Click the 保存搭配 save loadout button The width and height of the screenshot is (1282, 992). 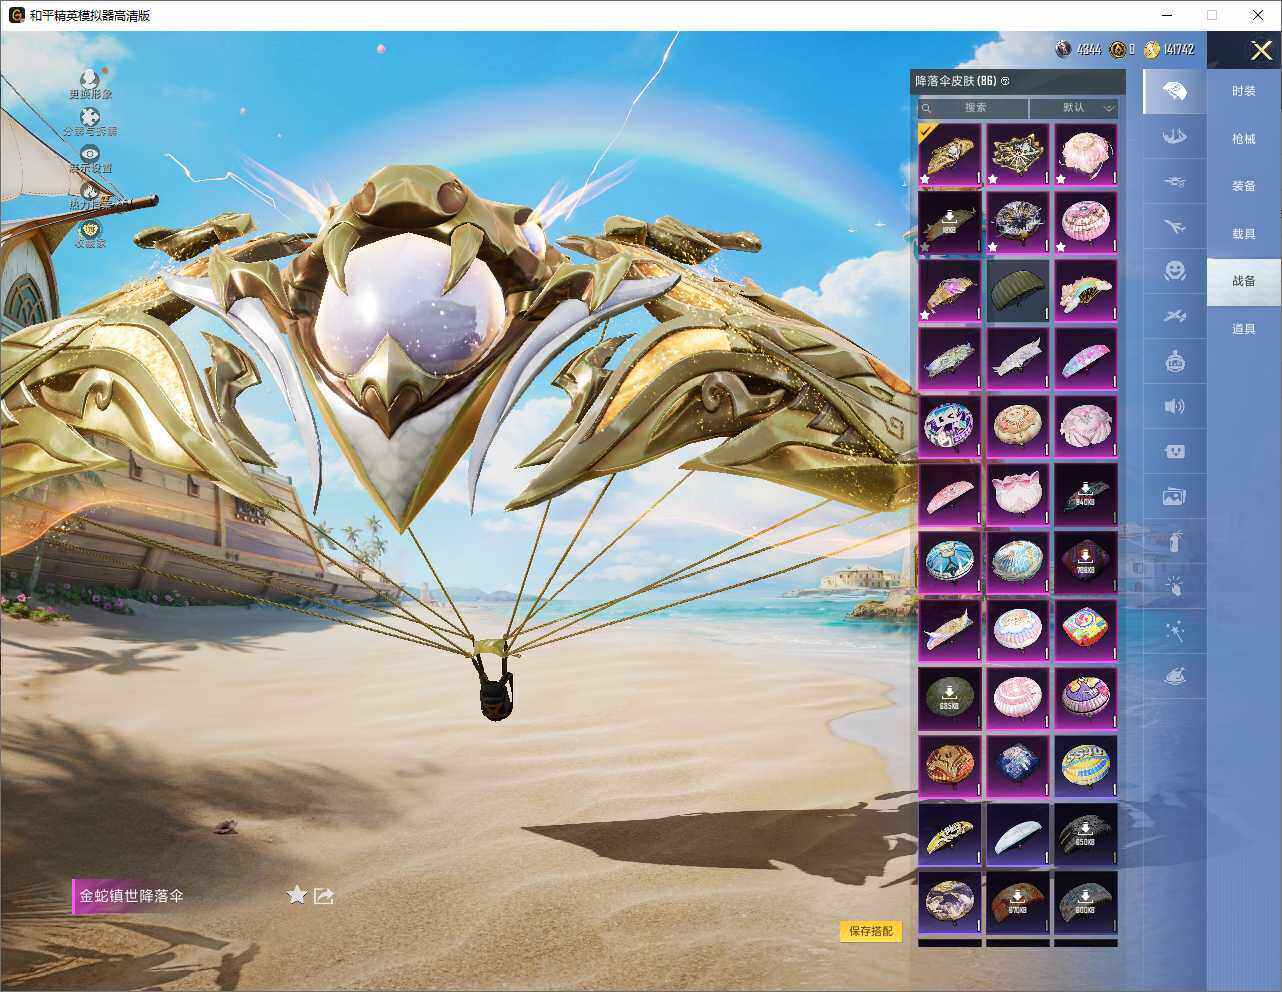click(x=871, y=931)
